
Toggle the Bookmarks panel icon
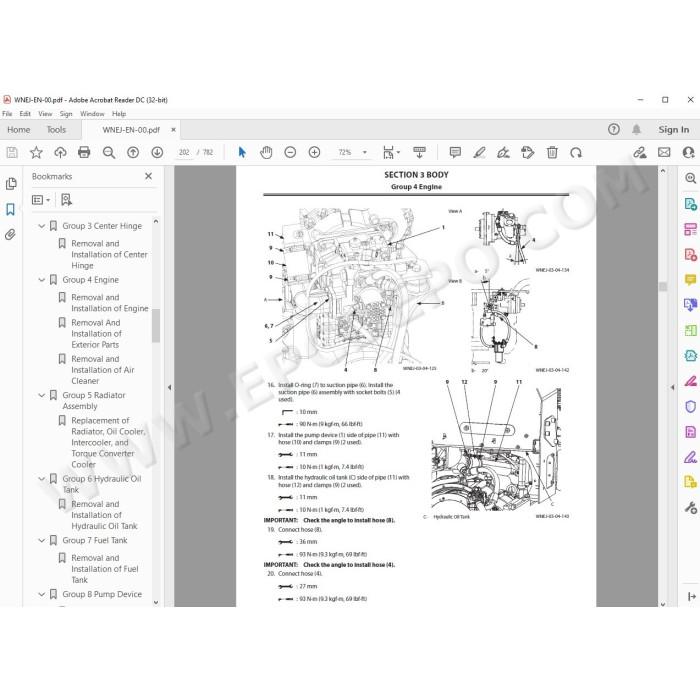coord(10,209)
